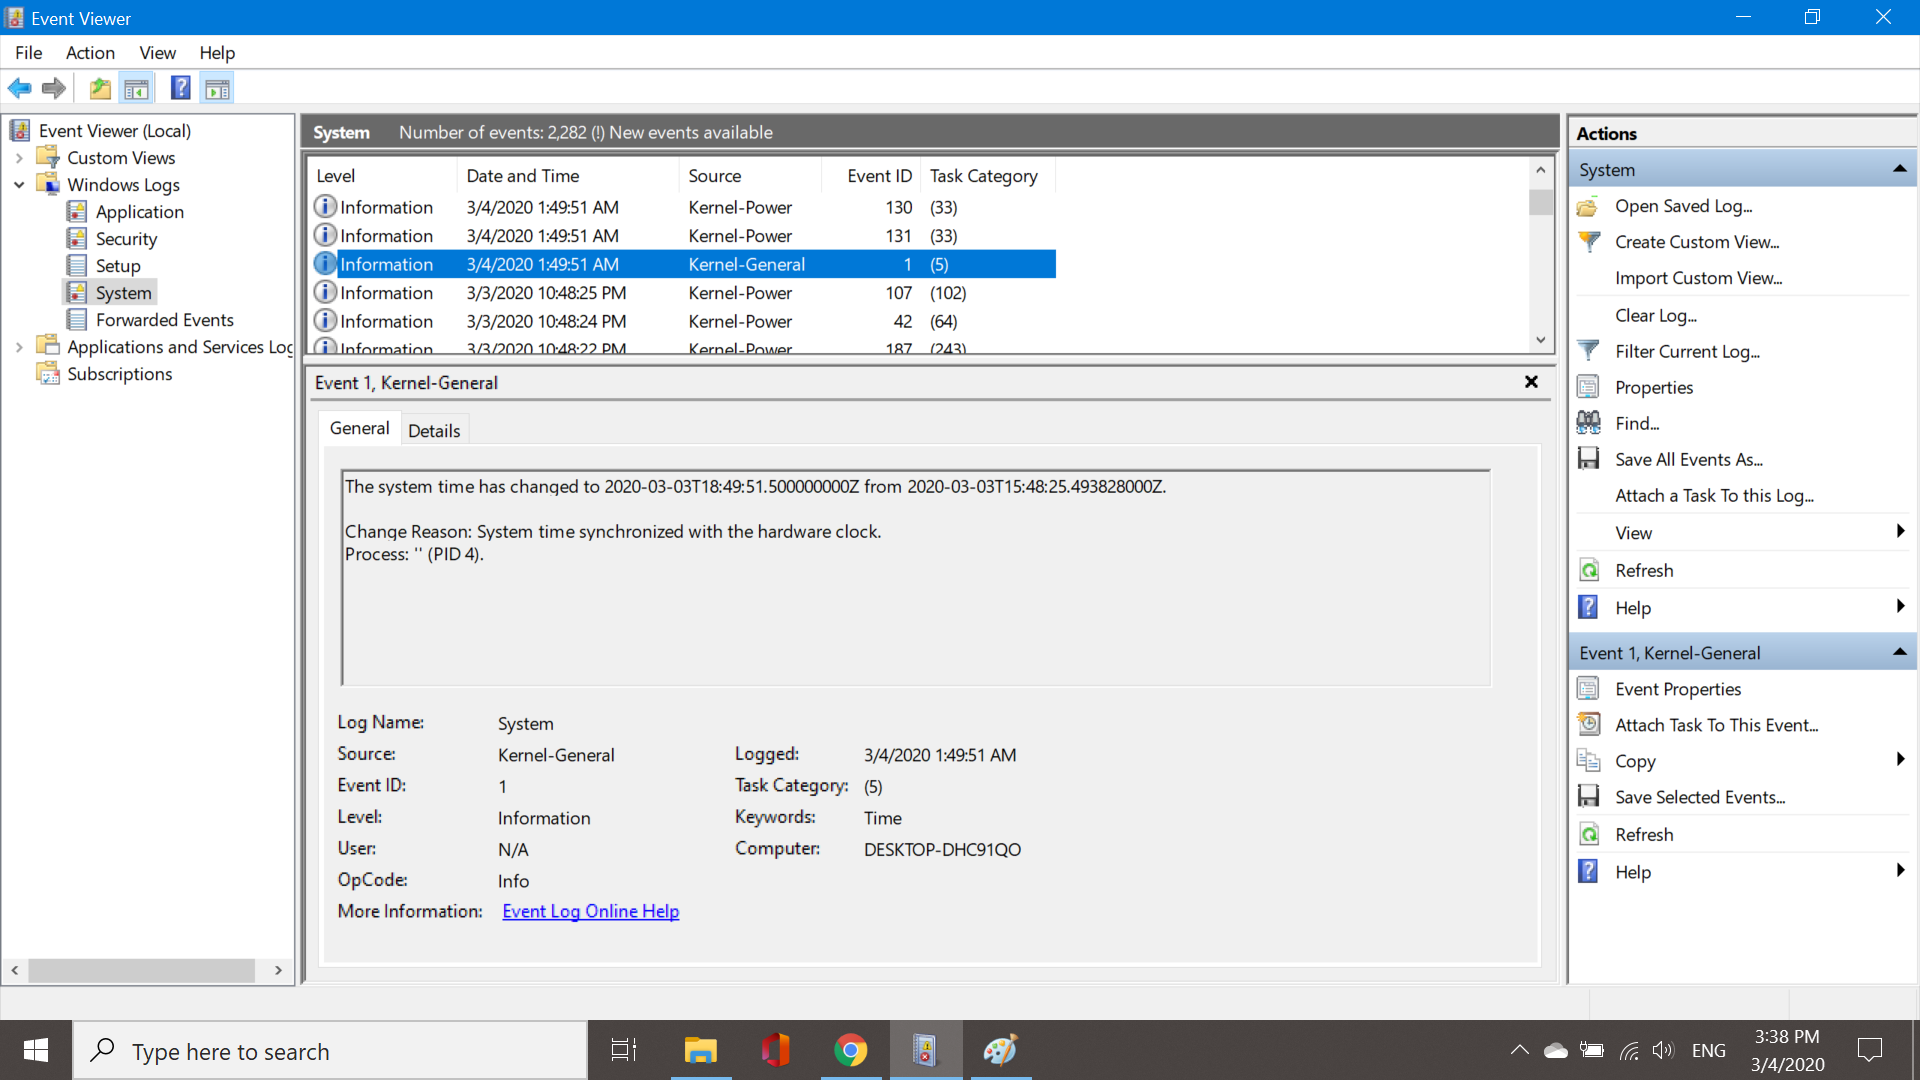Image resolution: width=1920 pixels, height=1080 pixels.
Task: Select the Kernel-Power event ID 107 row
Action: coord(682,293)
